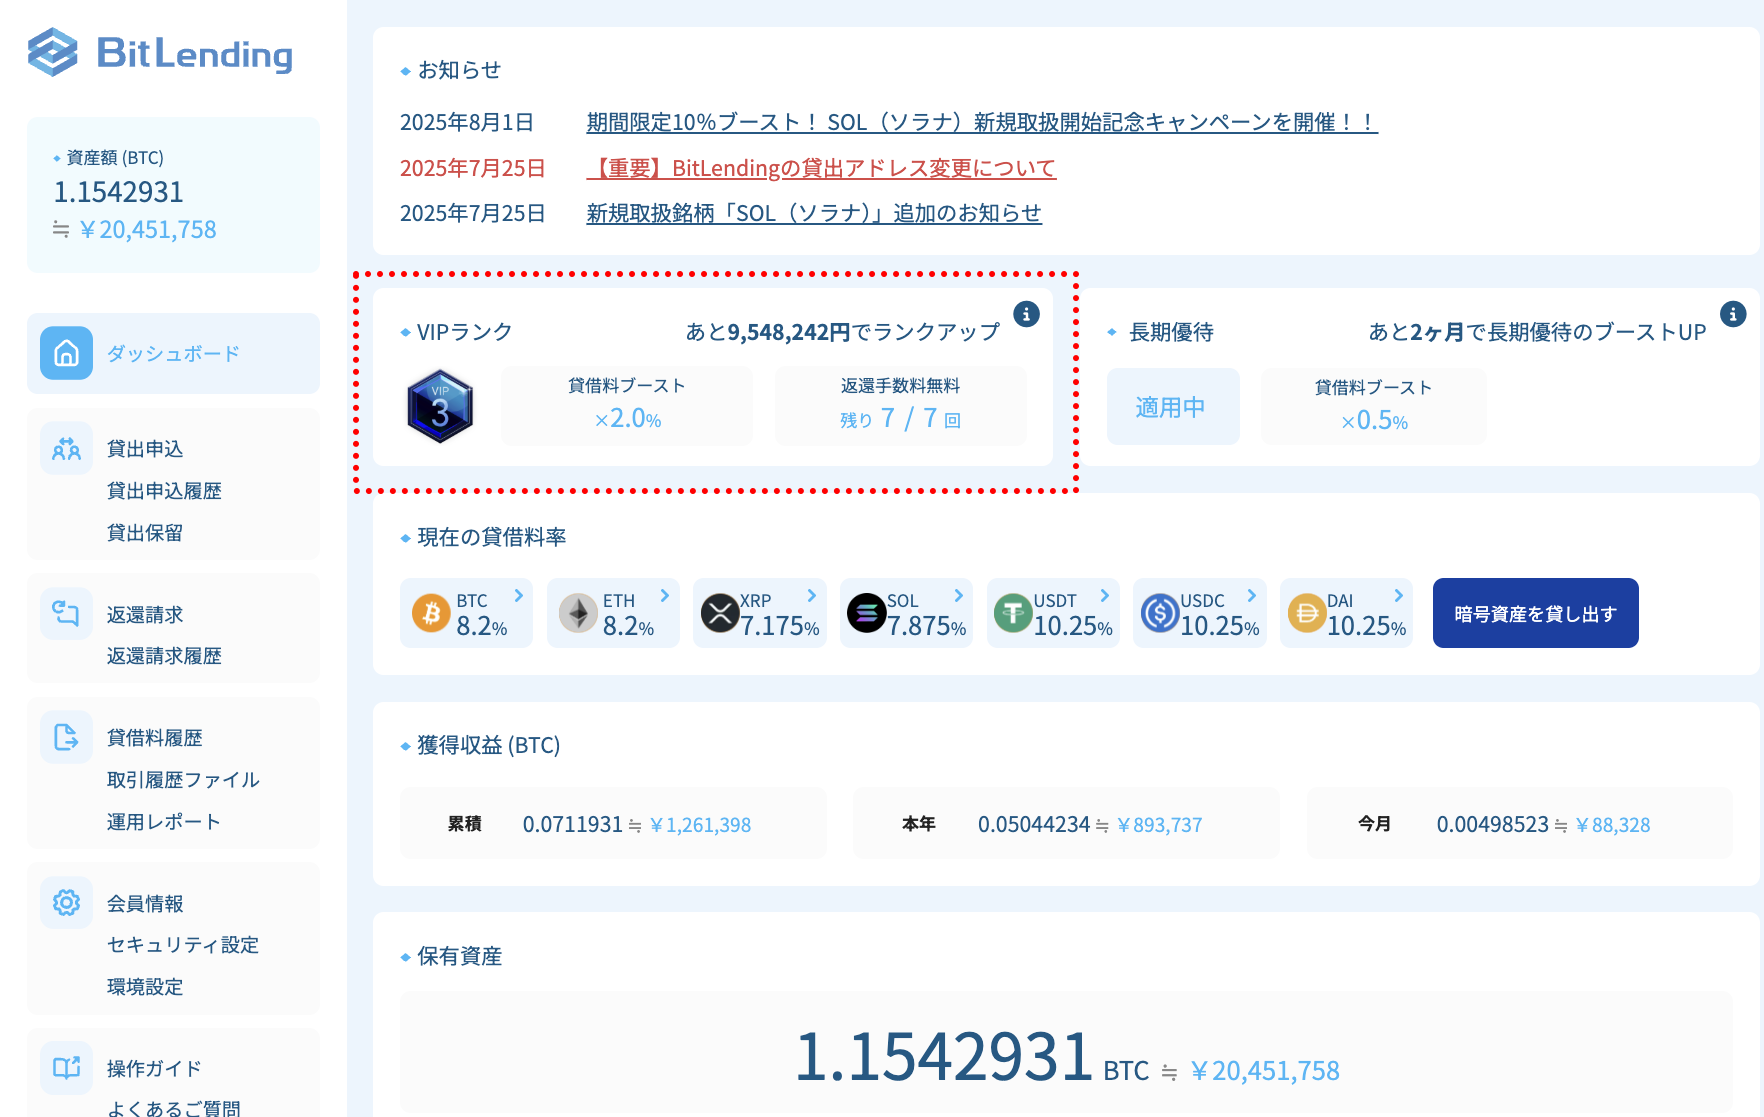This screenshot has width=1764, height=1117.
Task: Open 操作ガイド menu item
Action: [154, 1069]
